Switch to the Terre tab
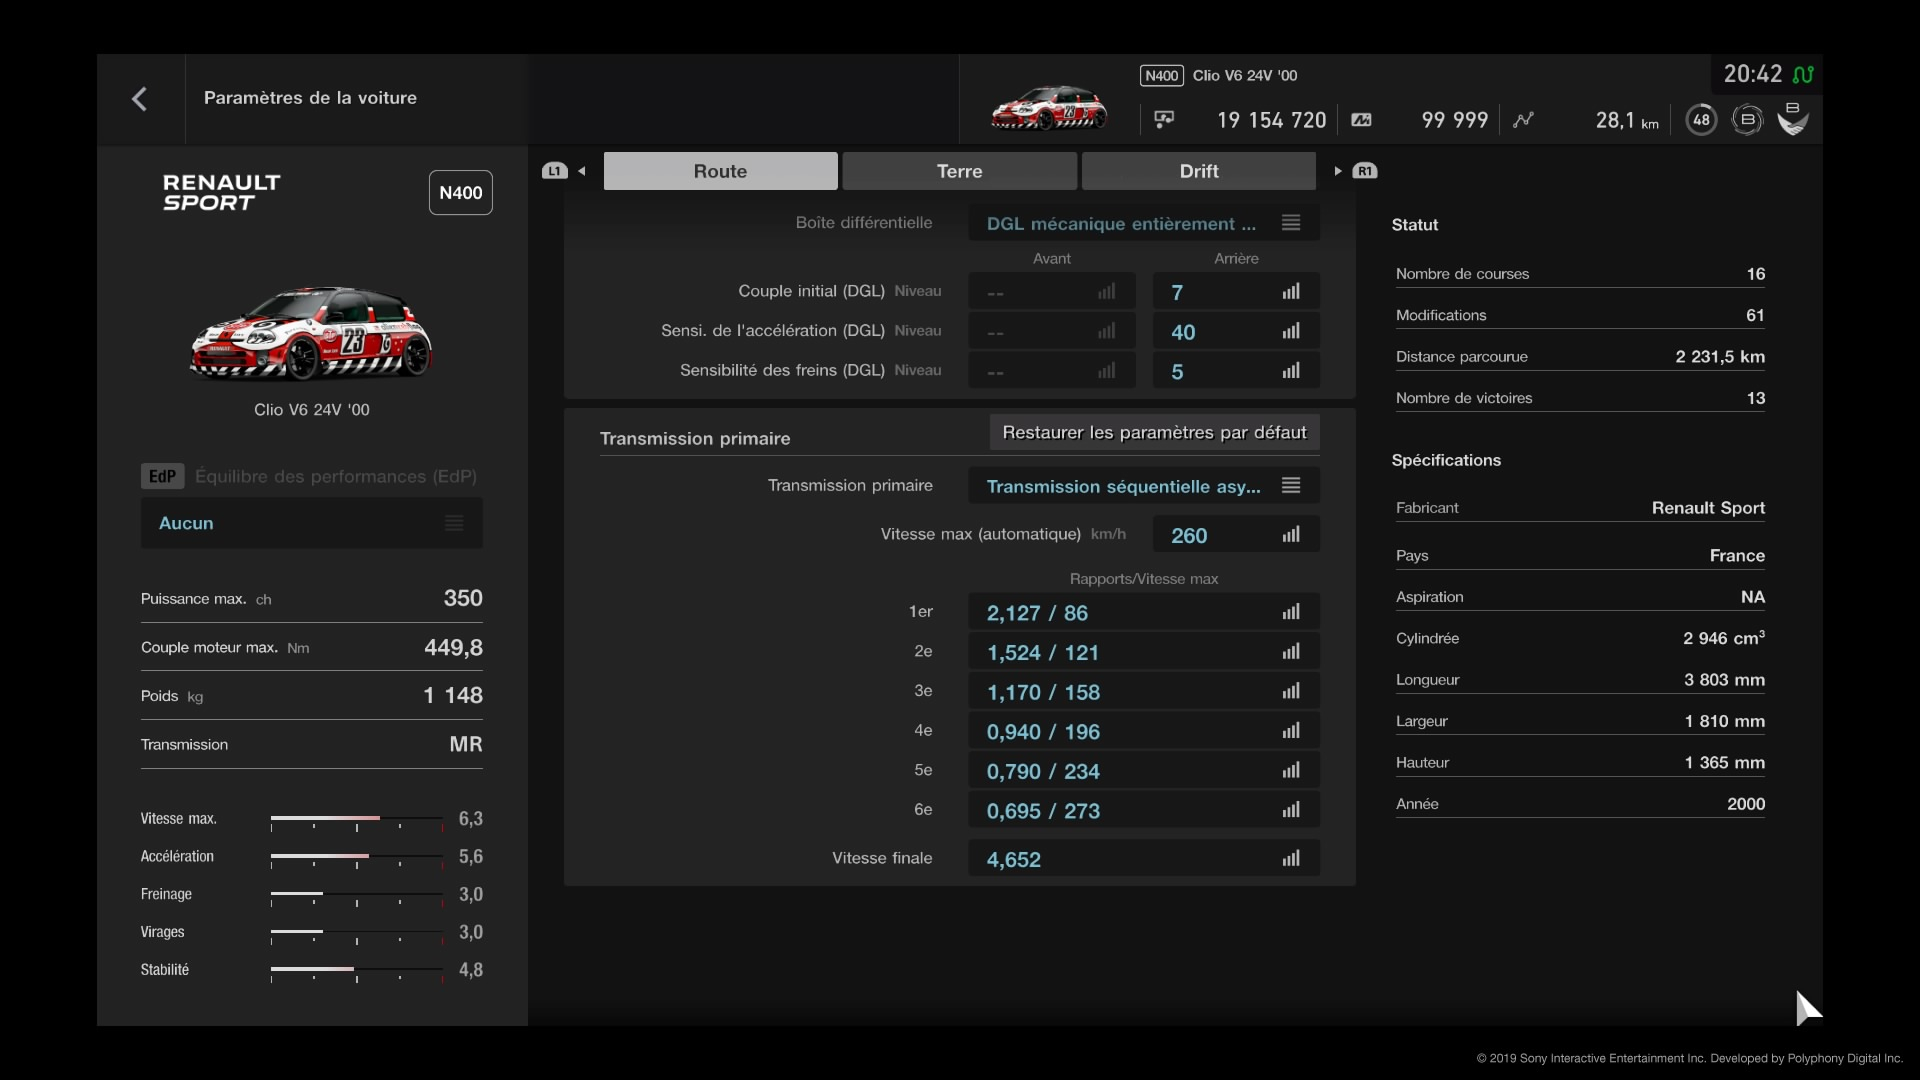Viewport: 1920px width, 1080px height. 960,171
